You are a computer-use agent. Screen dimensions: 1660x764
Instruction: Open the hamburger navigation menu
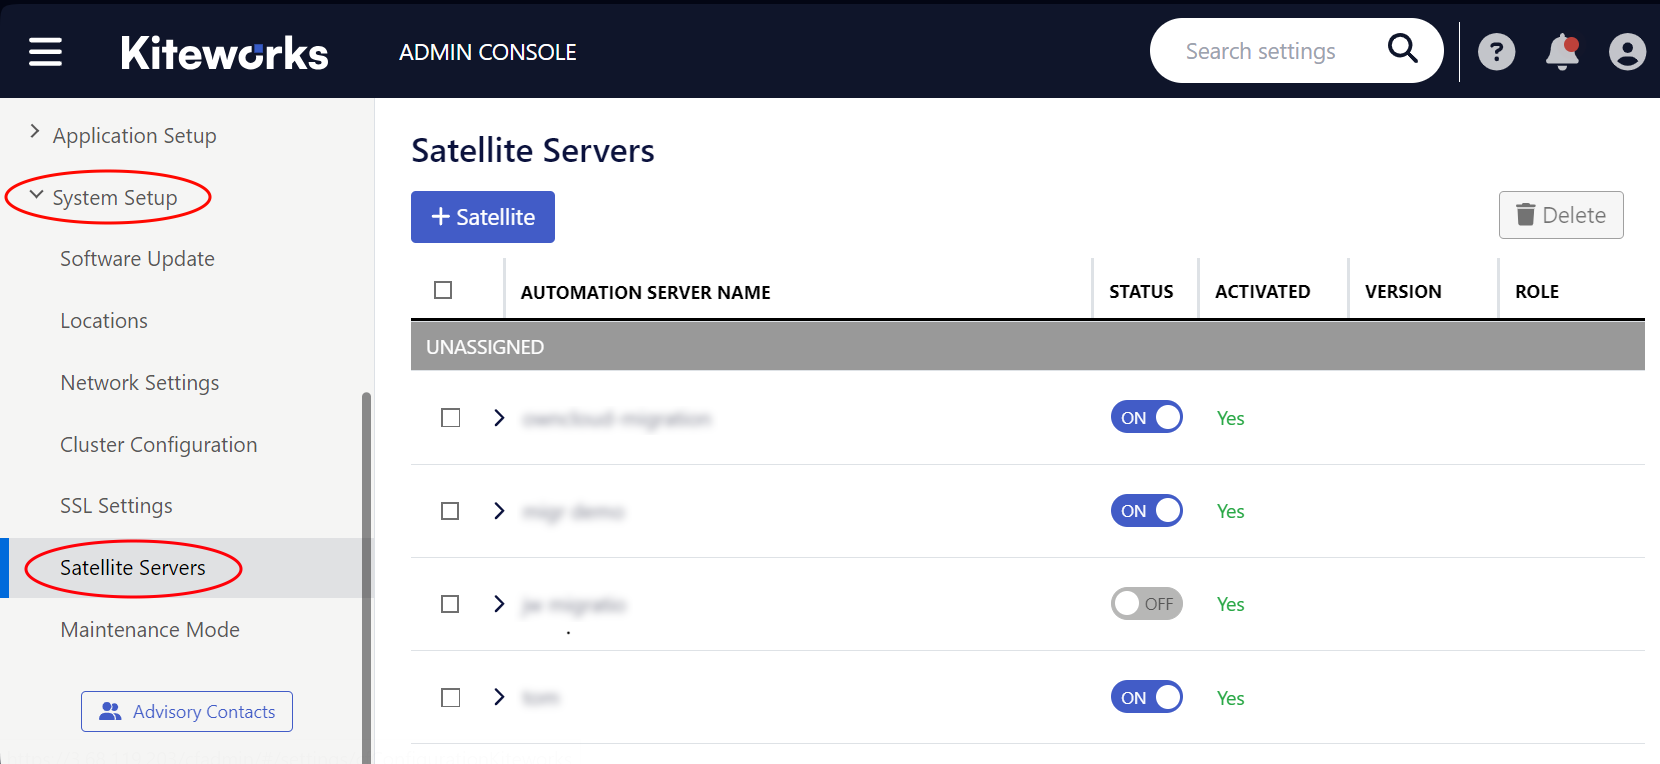coord(45,51)
